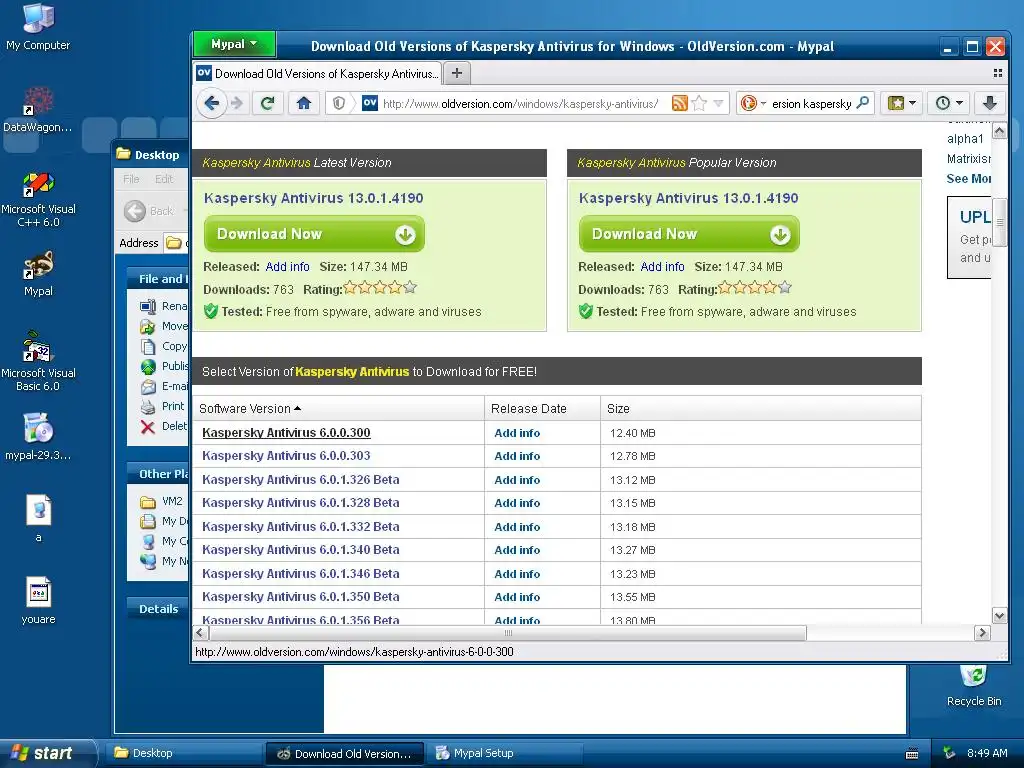
Task: Open VM2 folder in Other Places panel
Action: tap(162, 501)
